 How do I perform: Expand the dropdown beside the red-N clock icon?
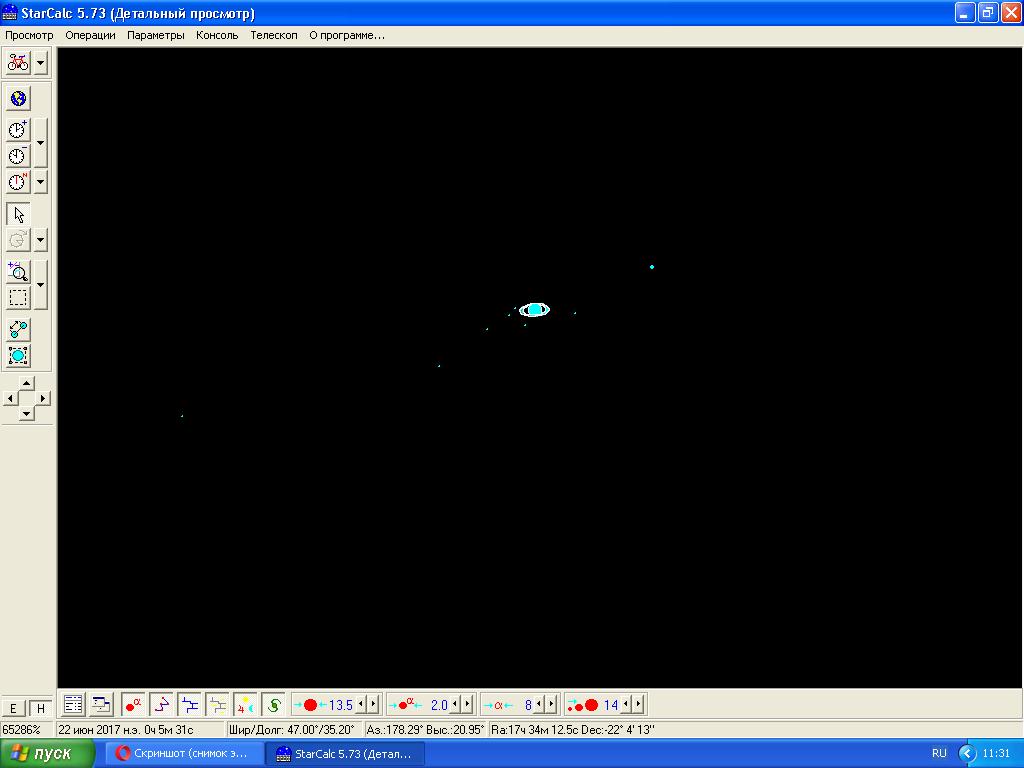40,182
